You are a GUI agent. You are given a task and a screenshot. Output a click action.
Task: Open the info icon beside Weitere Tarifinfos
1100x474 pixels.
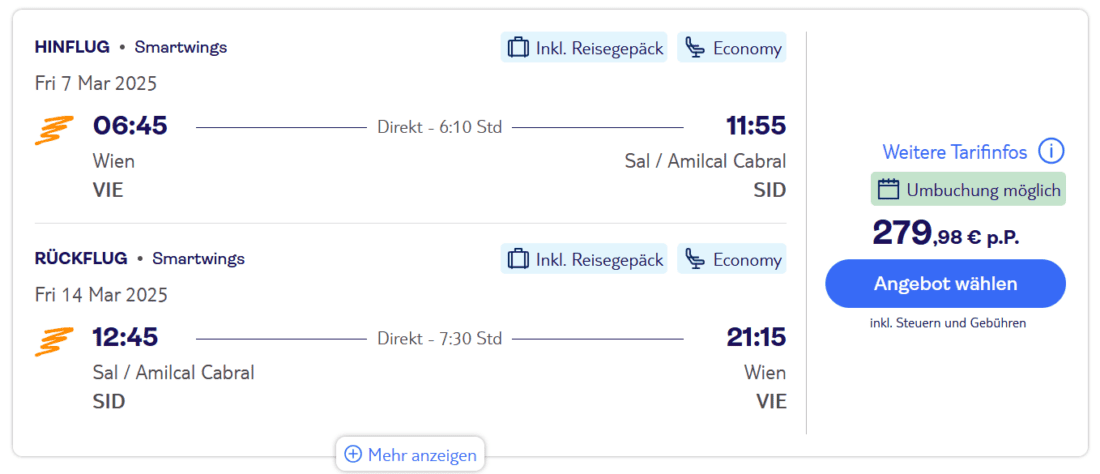[x=1050, y=152]
